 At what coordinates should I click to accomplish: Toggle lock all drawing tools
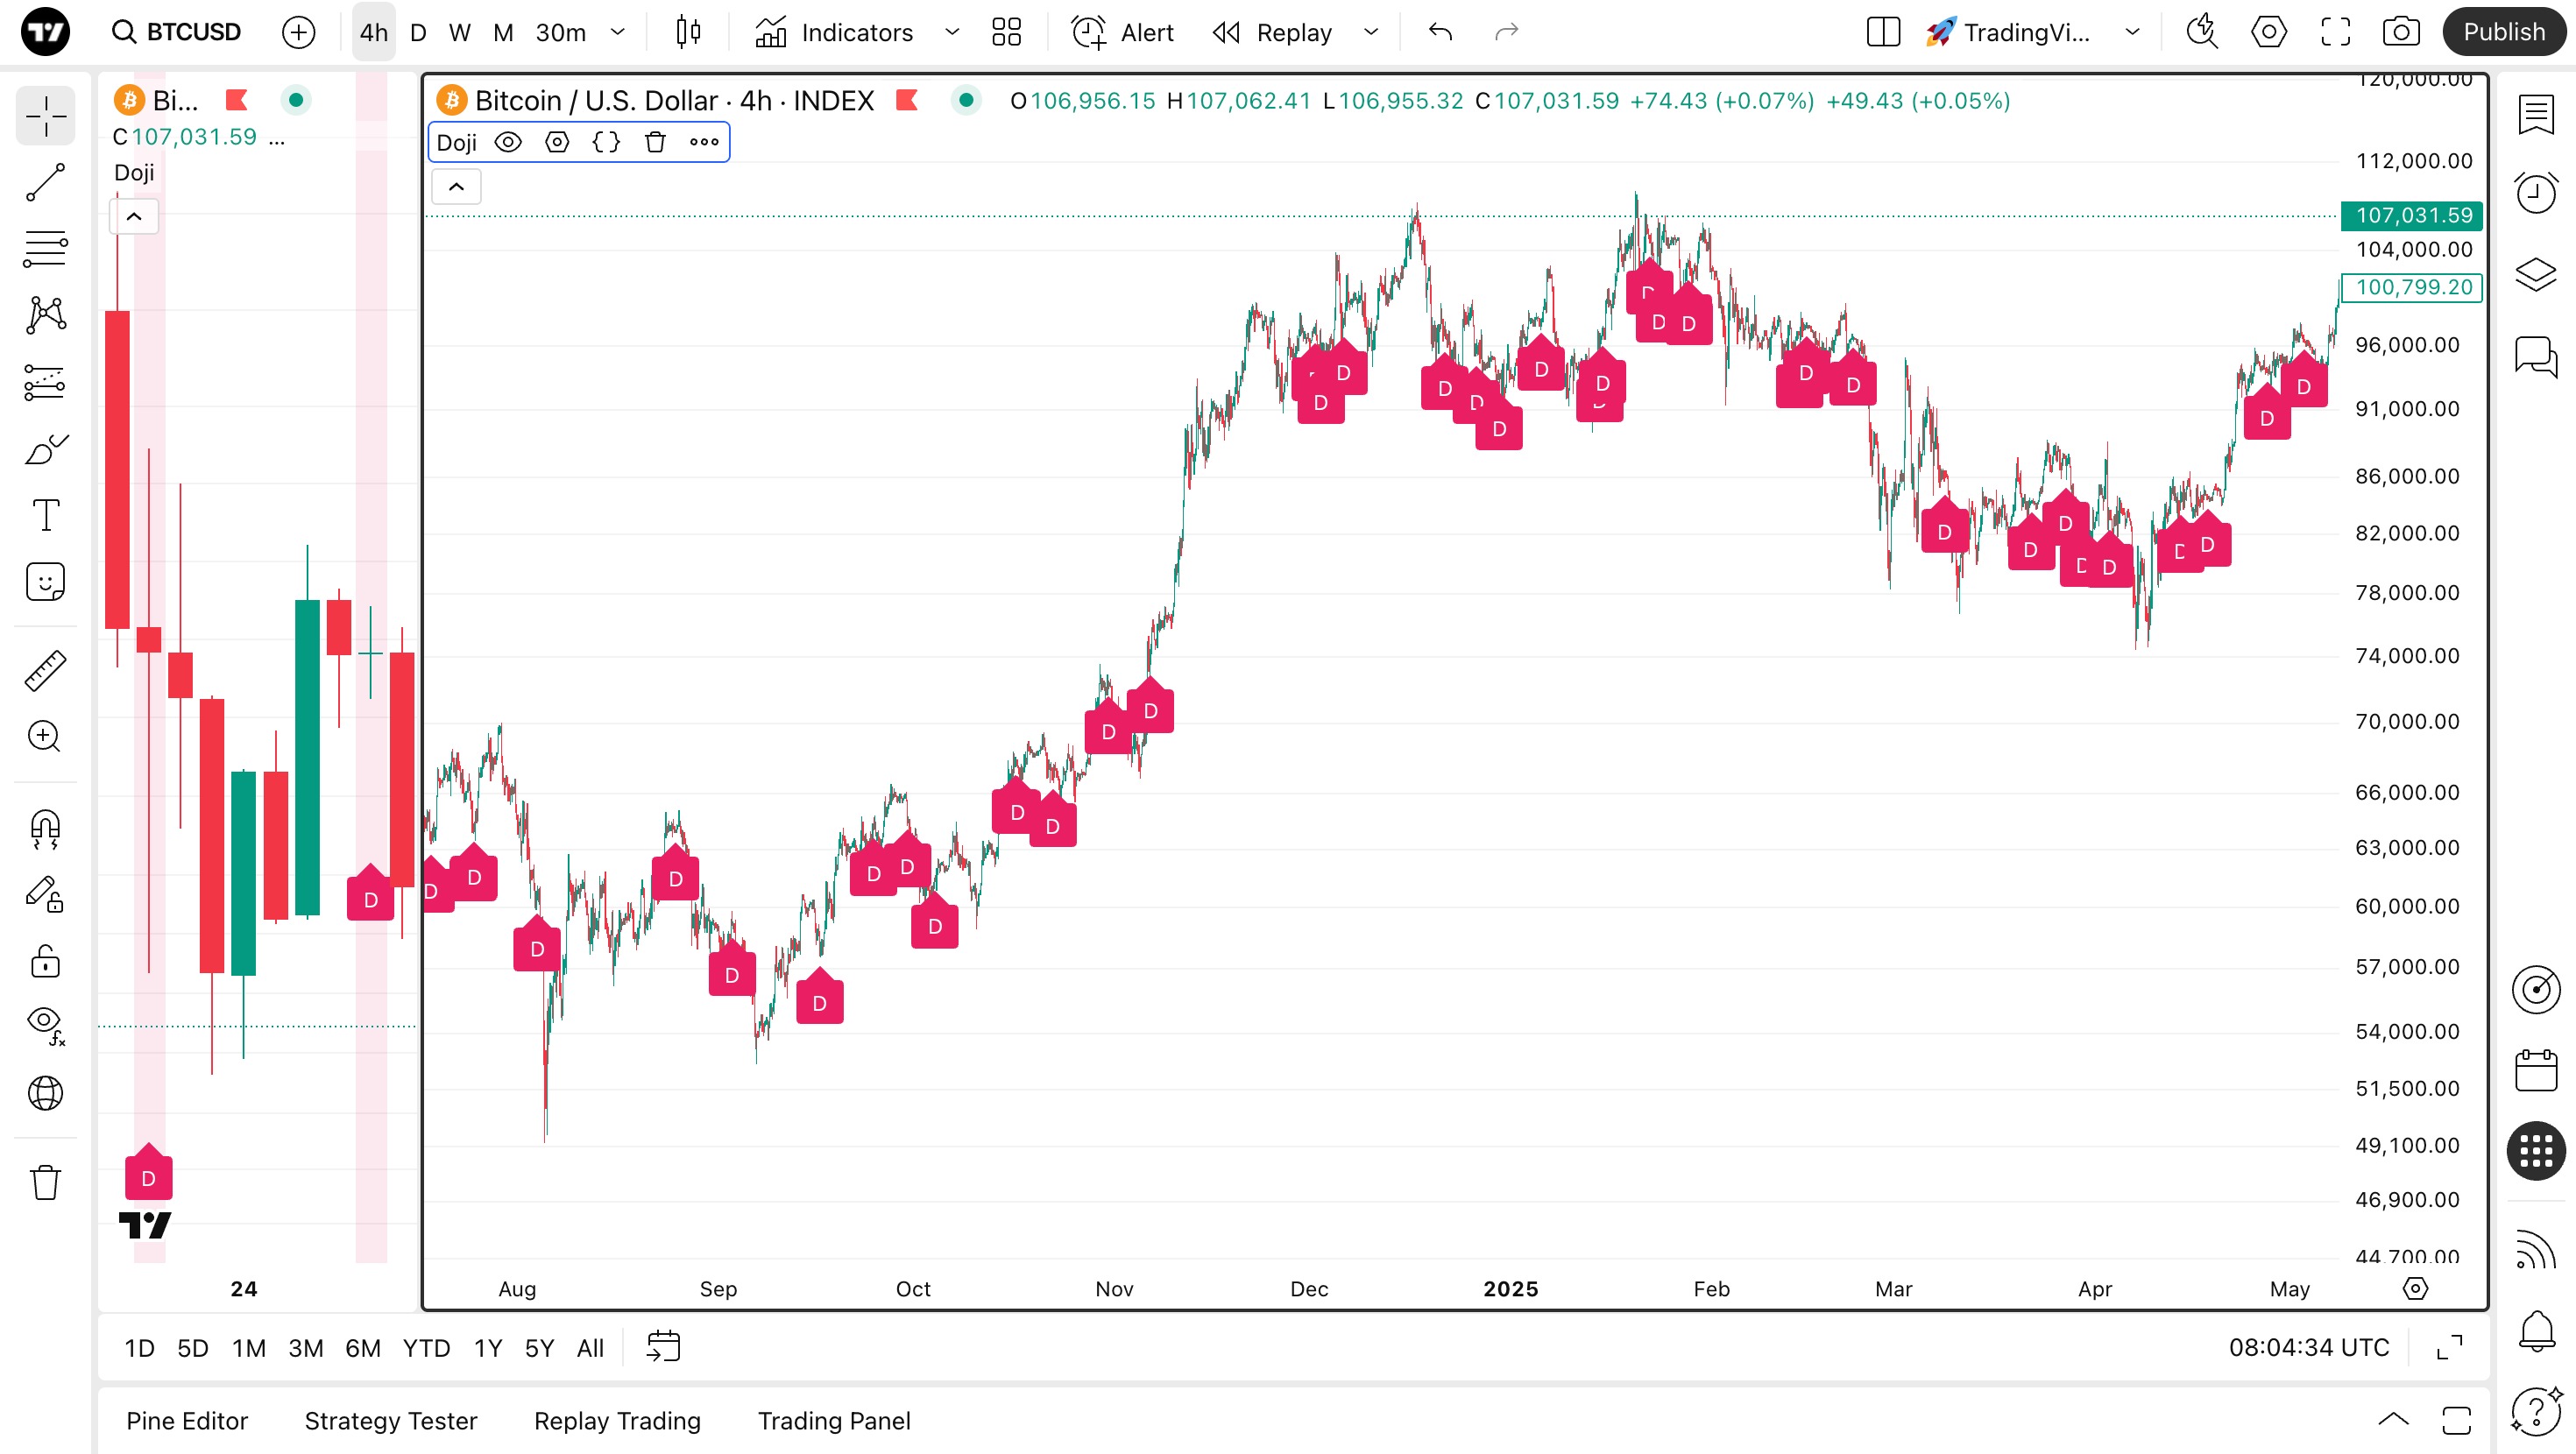(x=45, y=961)
